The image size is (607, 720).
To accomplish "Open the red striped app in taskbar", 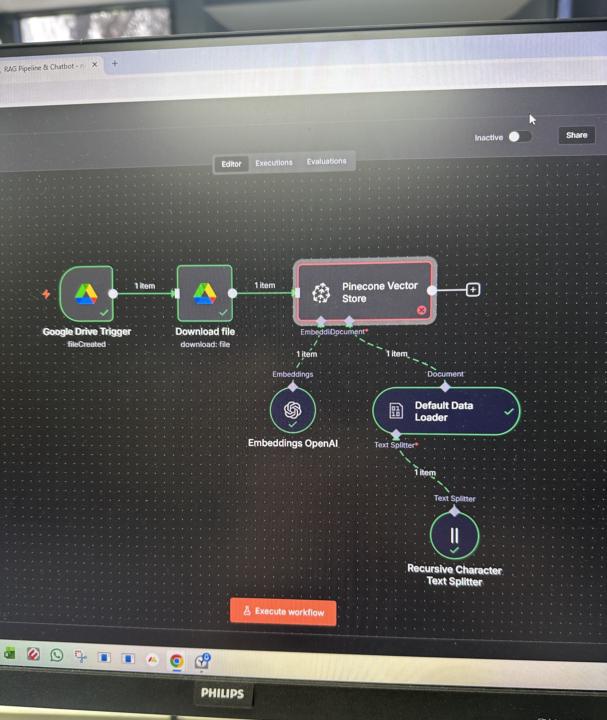I will click(x=33, y=654).
